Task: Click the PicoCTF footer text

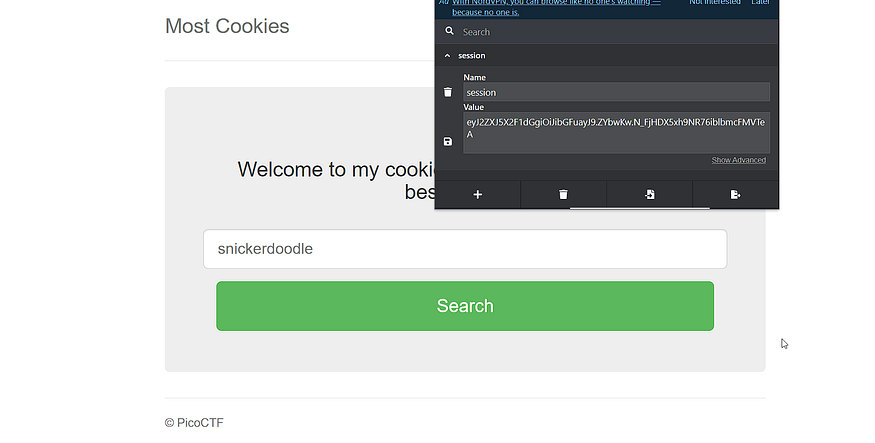Action: click(x=194, y=423)
